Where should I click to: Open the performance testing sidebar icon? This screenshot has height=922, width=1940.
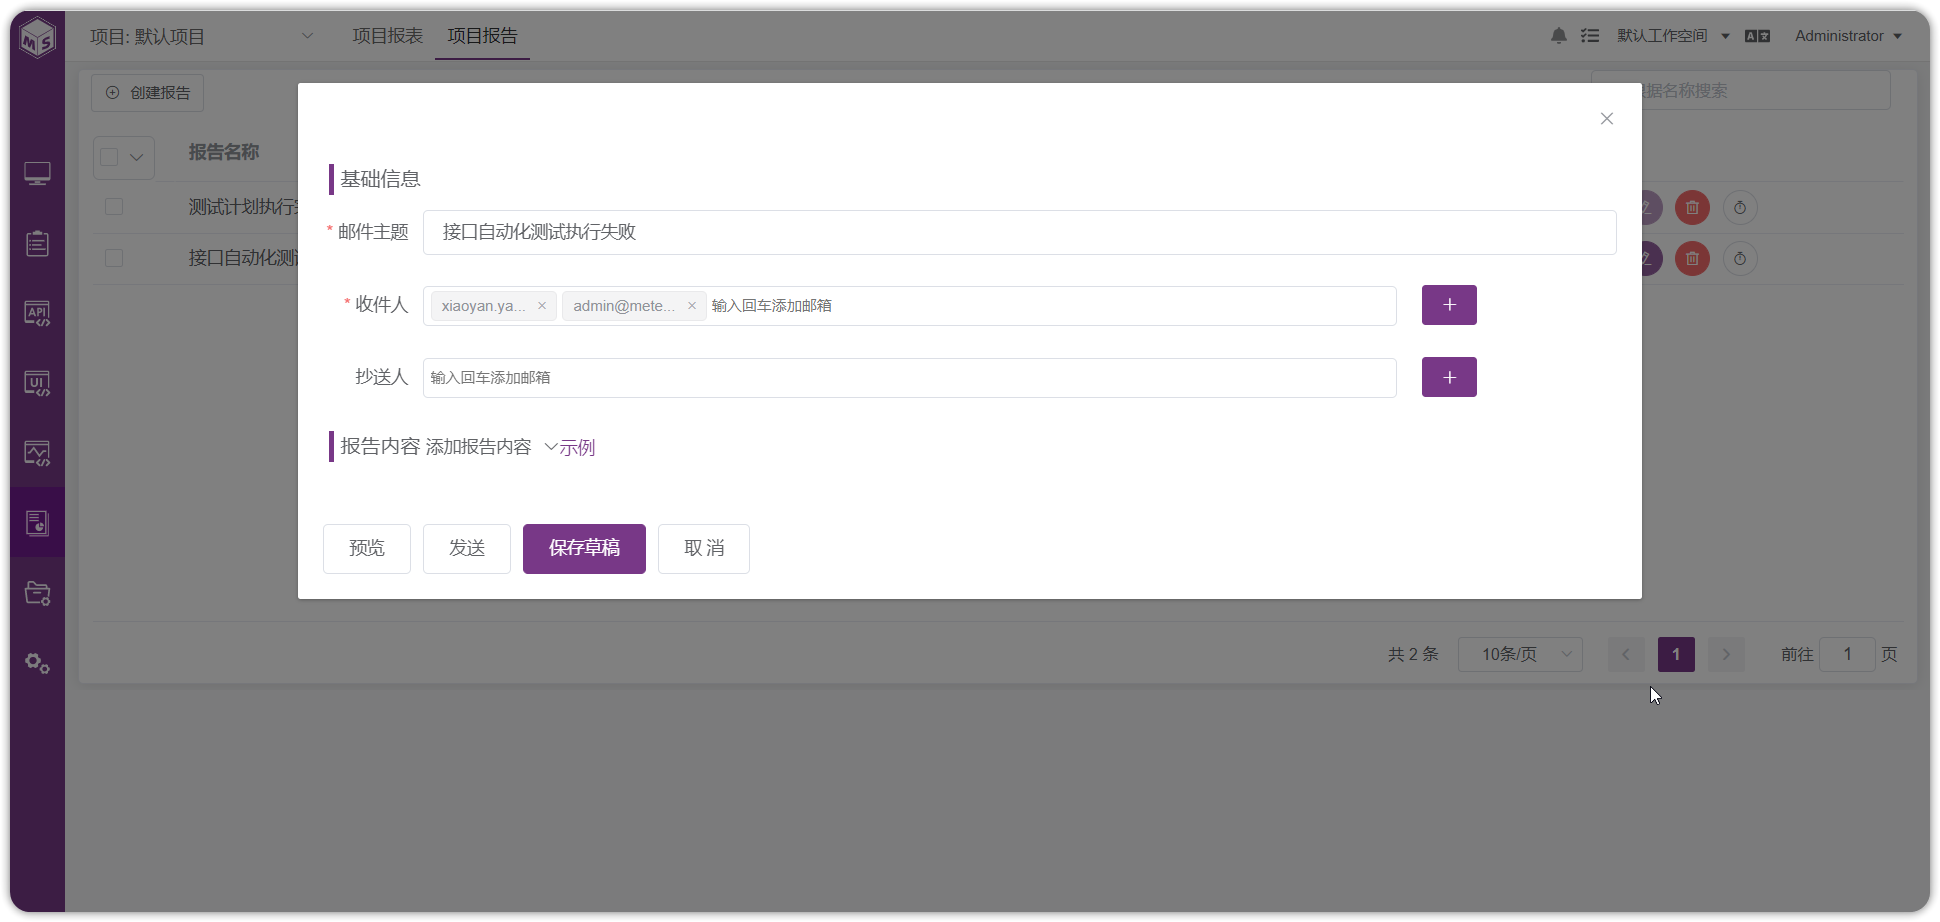[x=38, y=454]
